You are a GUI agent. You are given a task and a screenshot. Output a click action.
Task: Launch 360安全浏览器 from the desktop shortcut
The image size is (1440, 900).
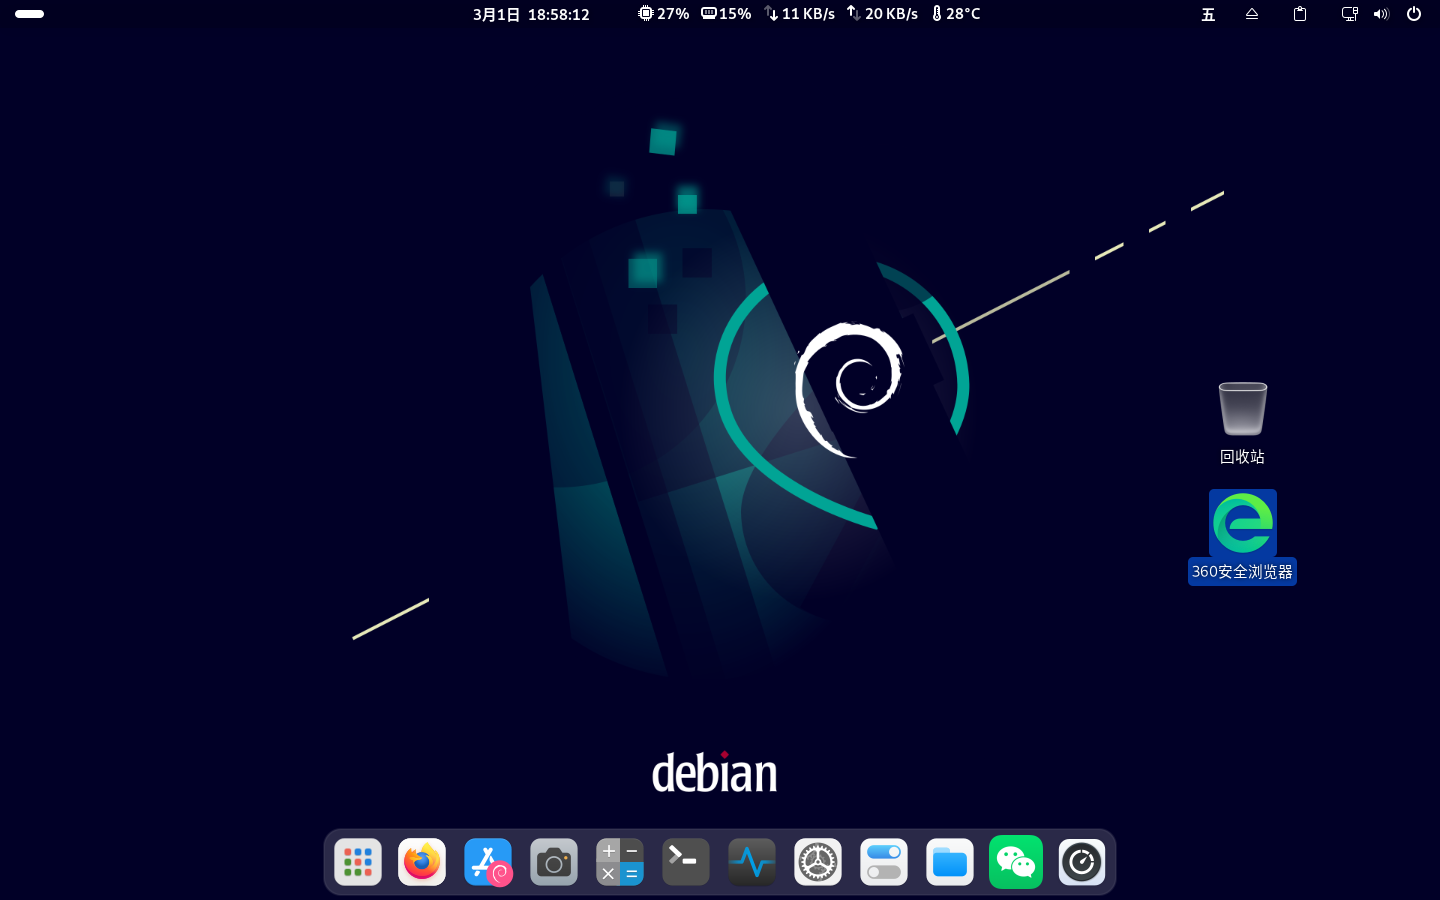coord(1242,521)
